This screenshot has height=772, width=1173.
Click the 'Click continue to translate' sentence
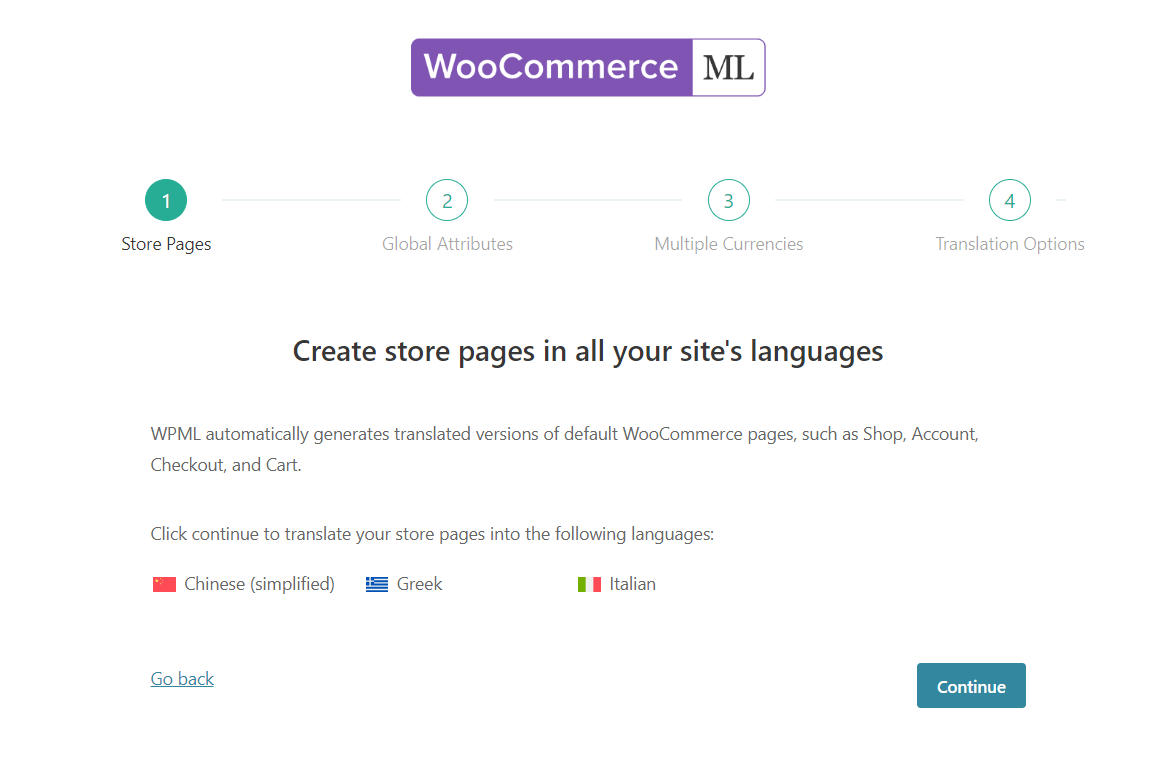coord(432,534)
